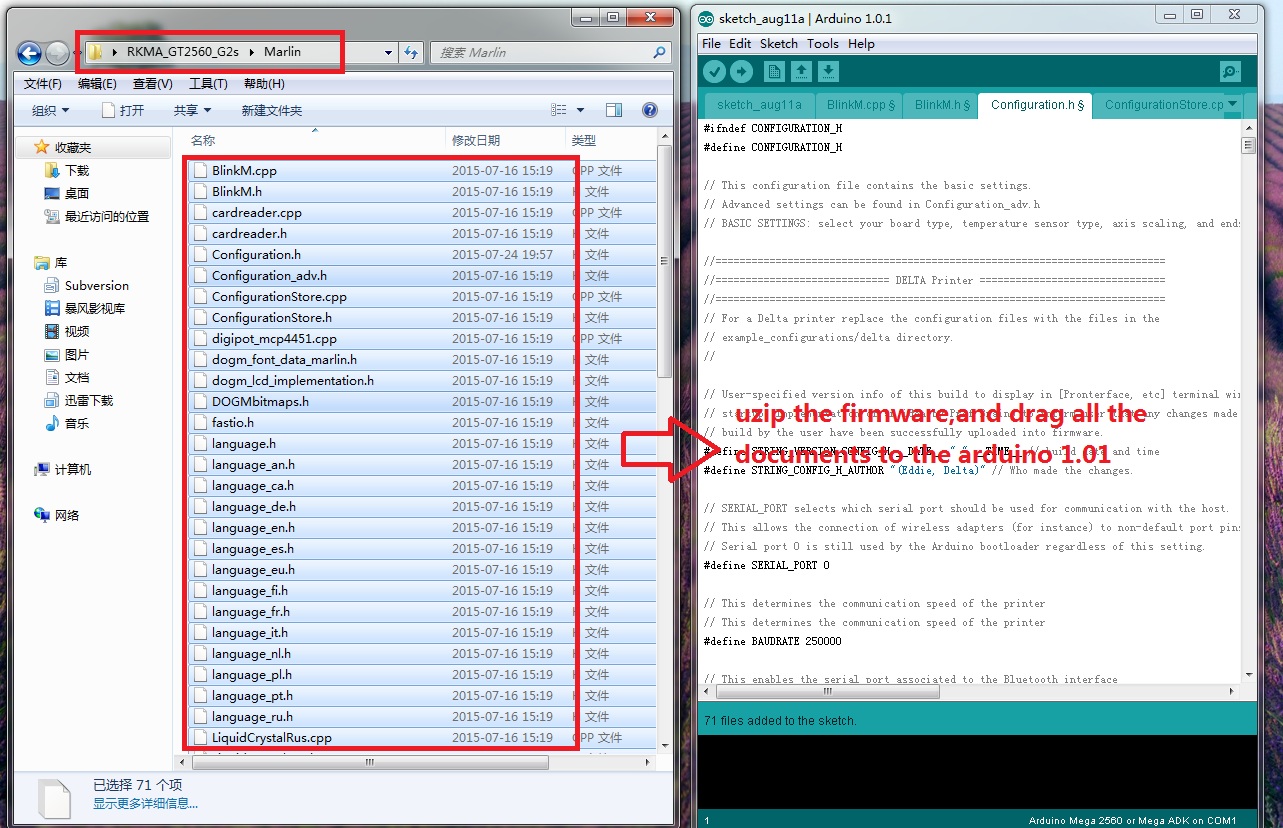Expand RKMA_GT2560_G2s breadcrumb arrow

pyautogui.click(x=253, y=52)
